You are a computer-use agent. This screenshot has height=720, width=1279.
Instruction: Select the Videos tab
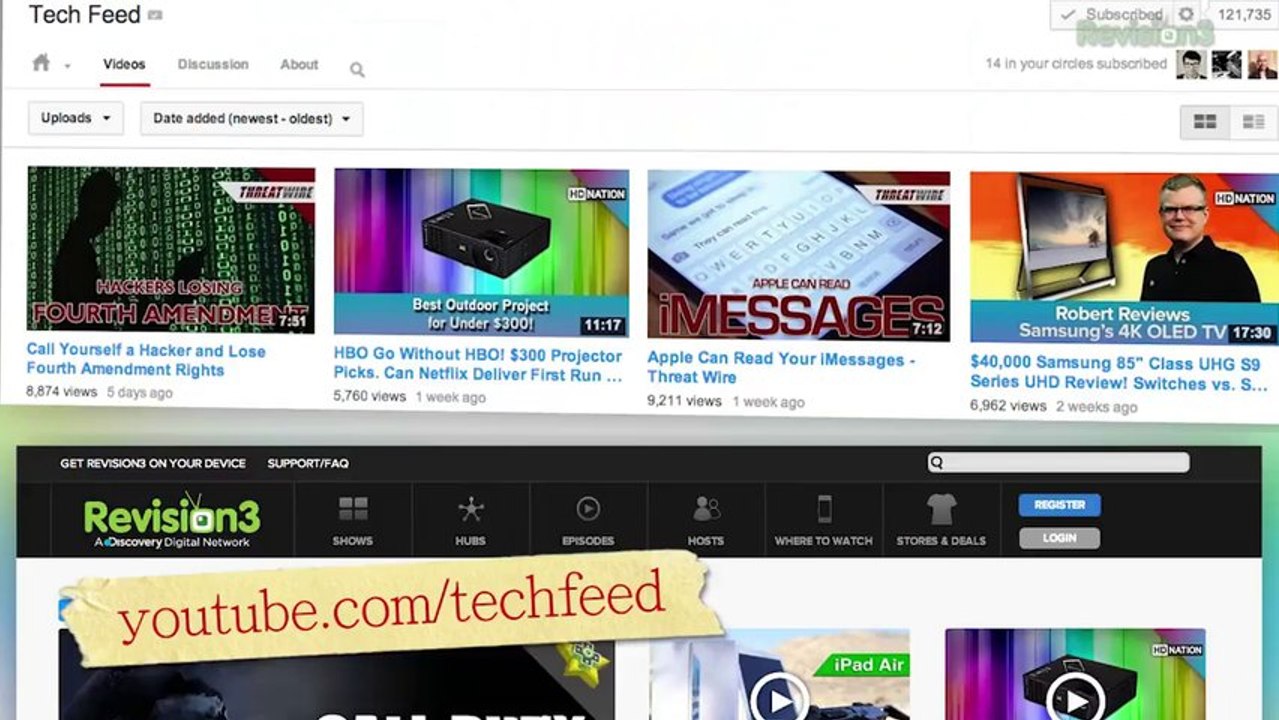click(x=124, y=64)
